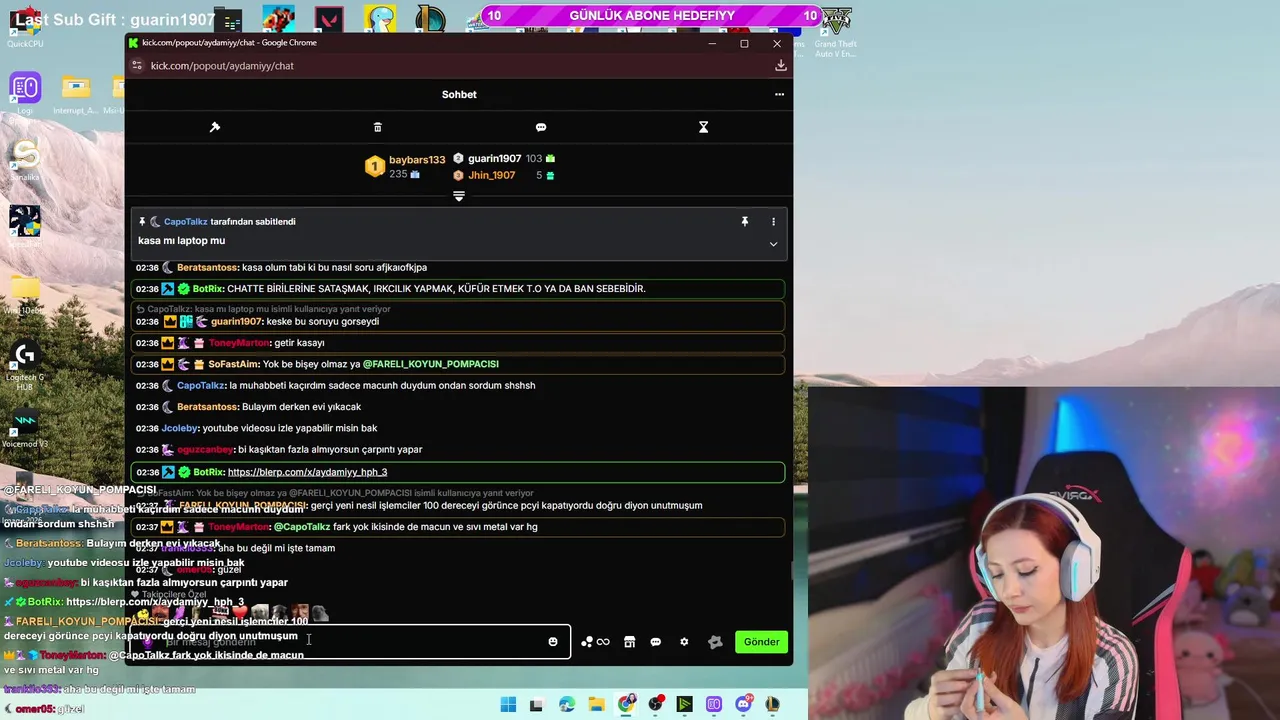Screen dimensions: 1280x720
Task: Download this page via address bar icon
Action: [x=780, y=66]
